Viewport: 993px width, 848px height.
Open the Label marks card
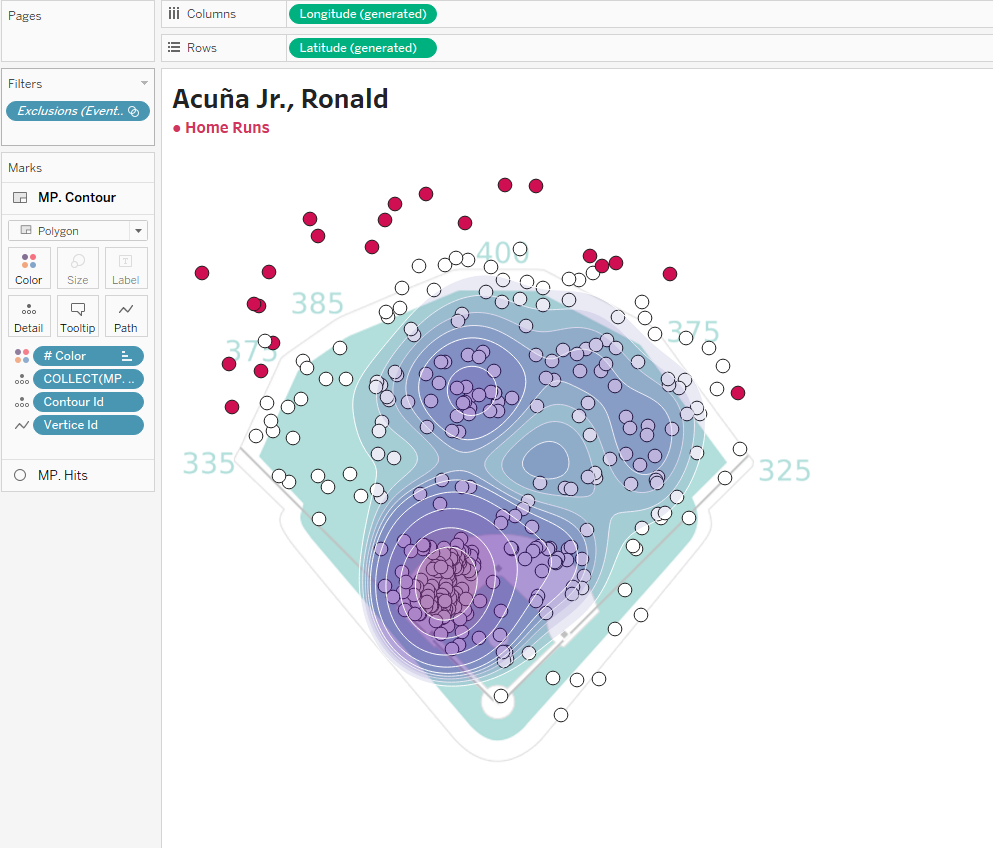pos(126,268)
